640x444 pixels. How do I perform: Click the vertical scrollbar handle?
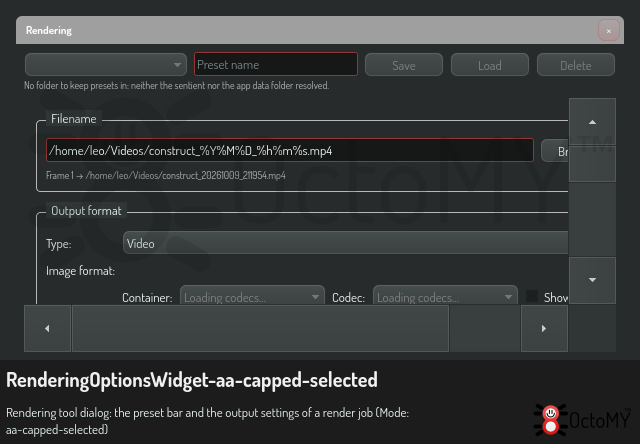click(592, 164)
